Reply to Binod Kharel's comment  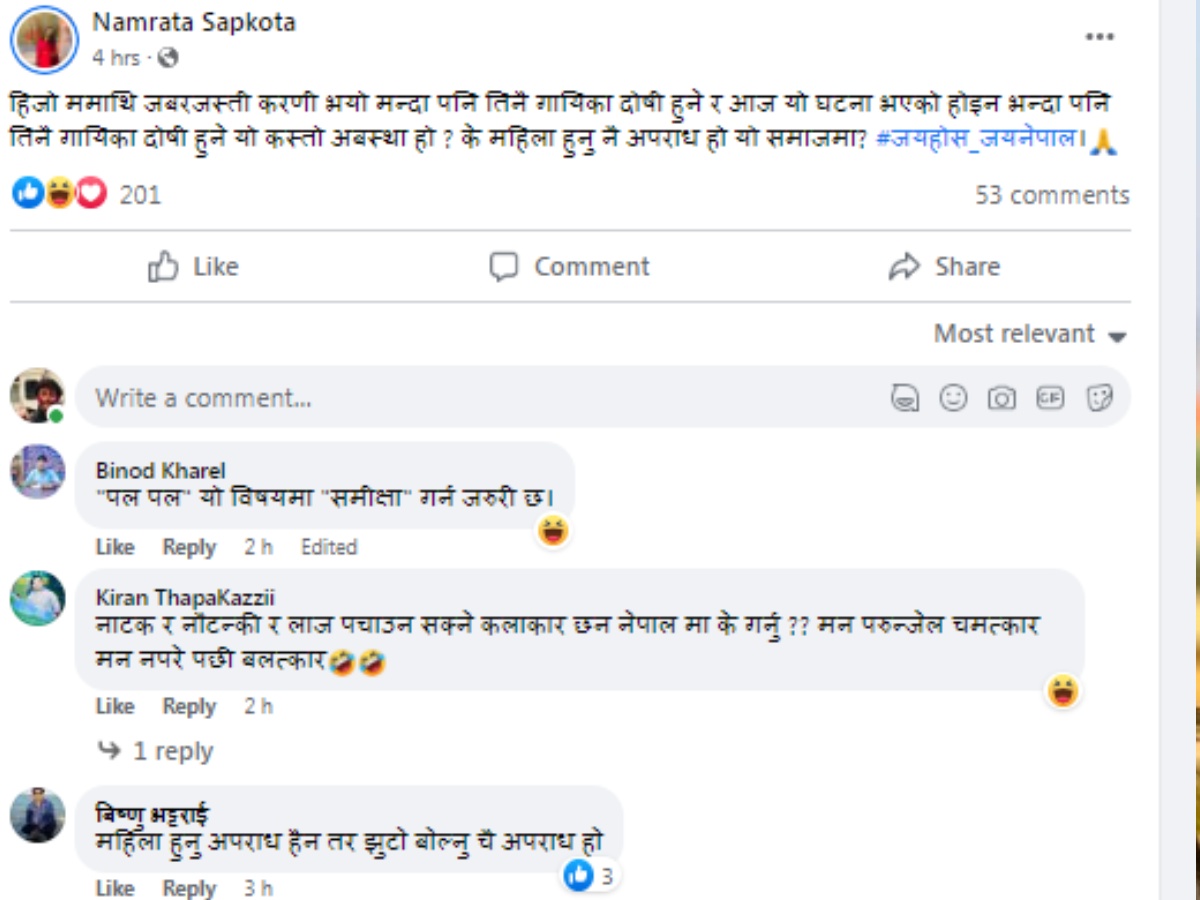pos(189,547)
